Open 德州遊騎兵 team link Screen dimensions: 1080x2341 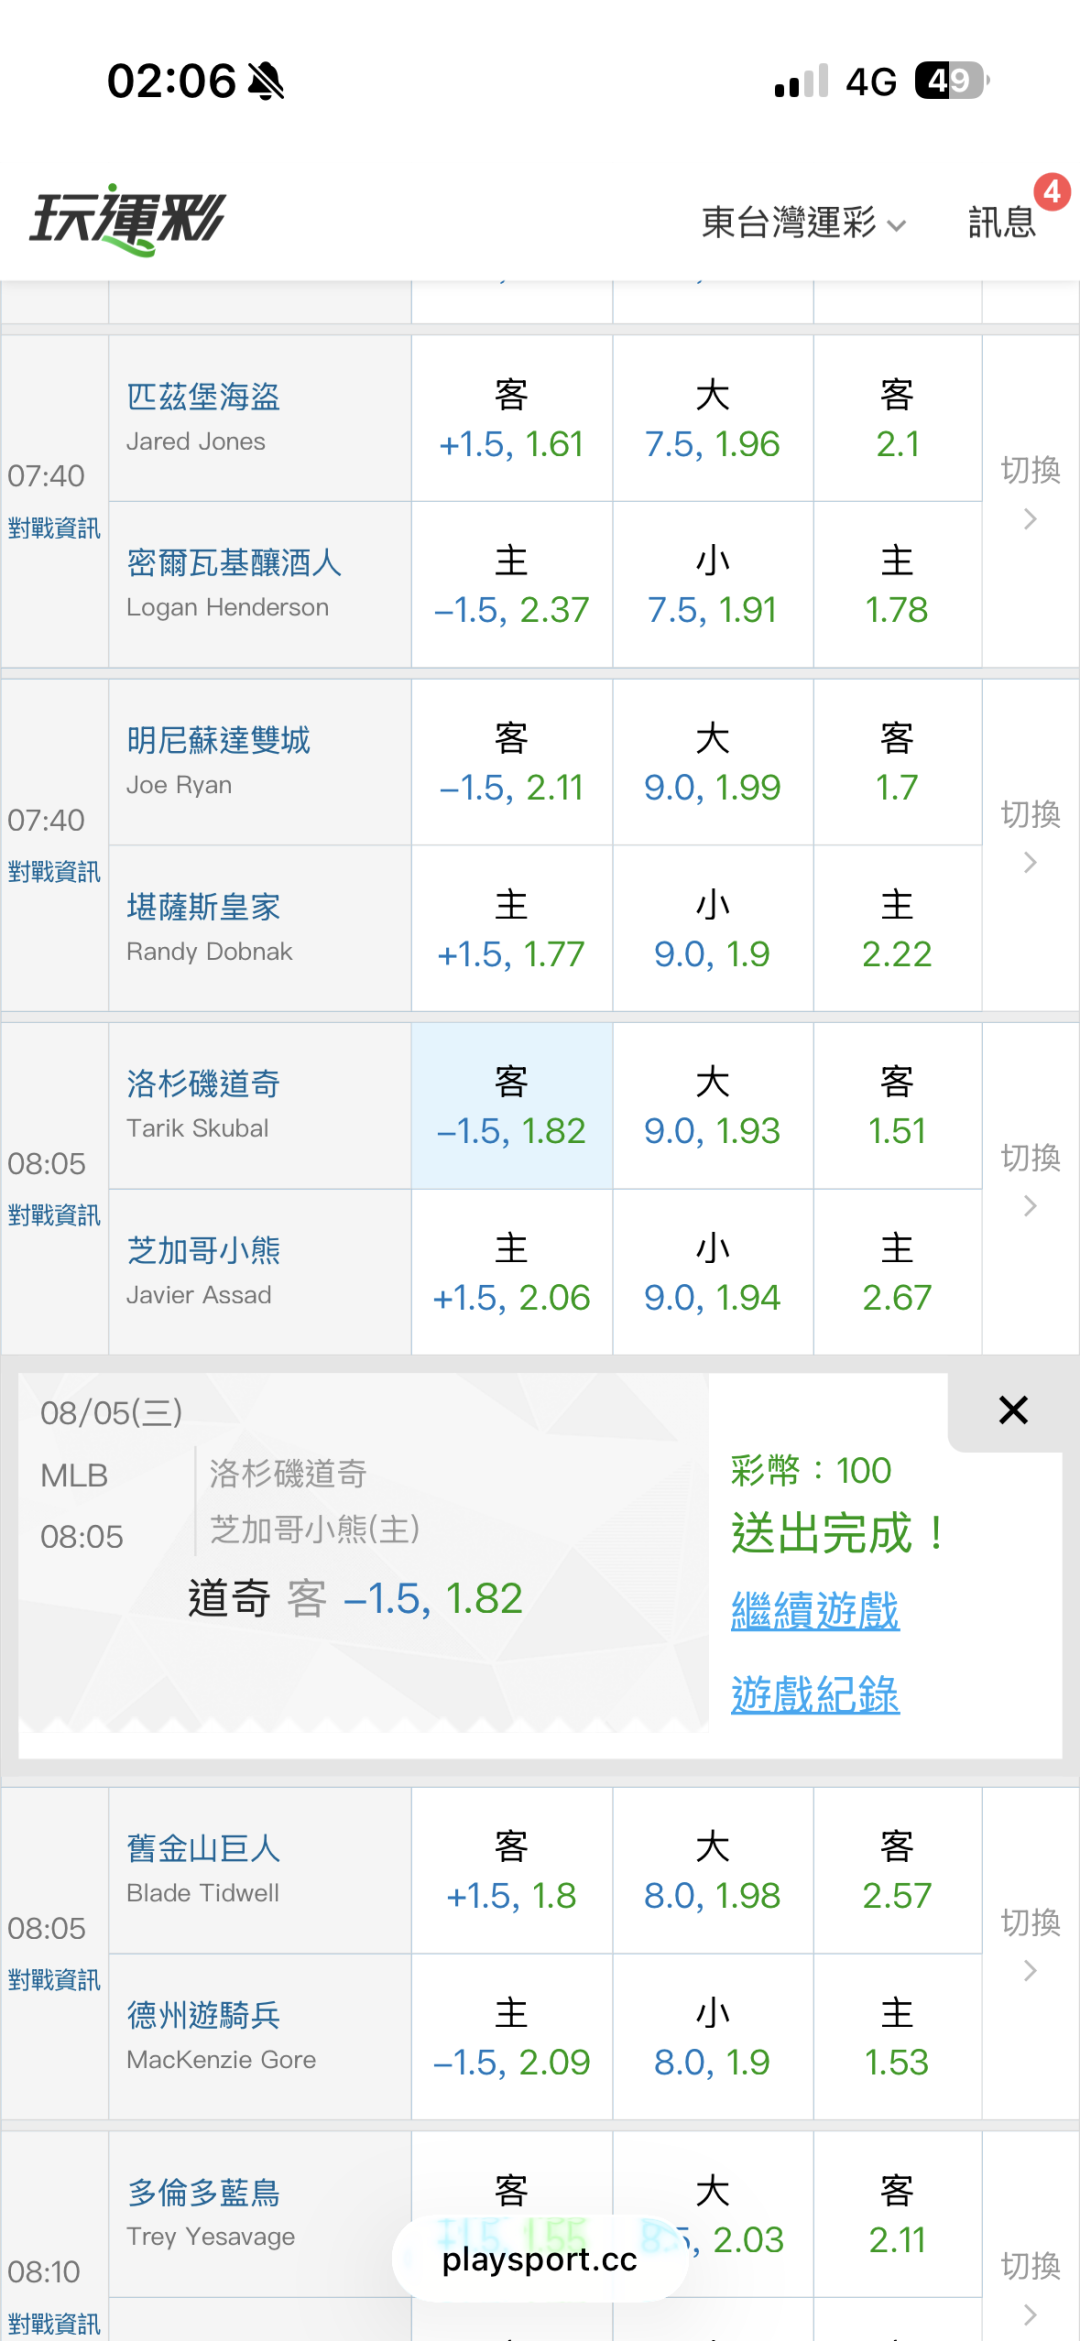pyautogui.click(x=203, y=2015)
